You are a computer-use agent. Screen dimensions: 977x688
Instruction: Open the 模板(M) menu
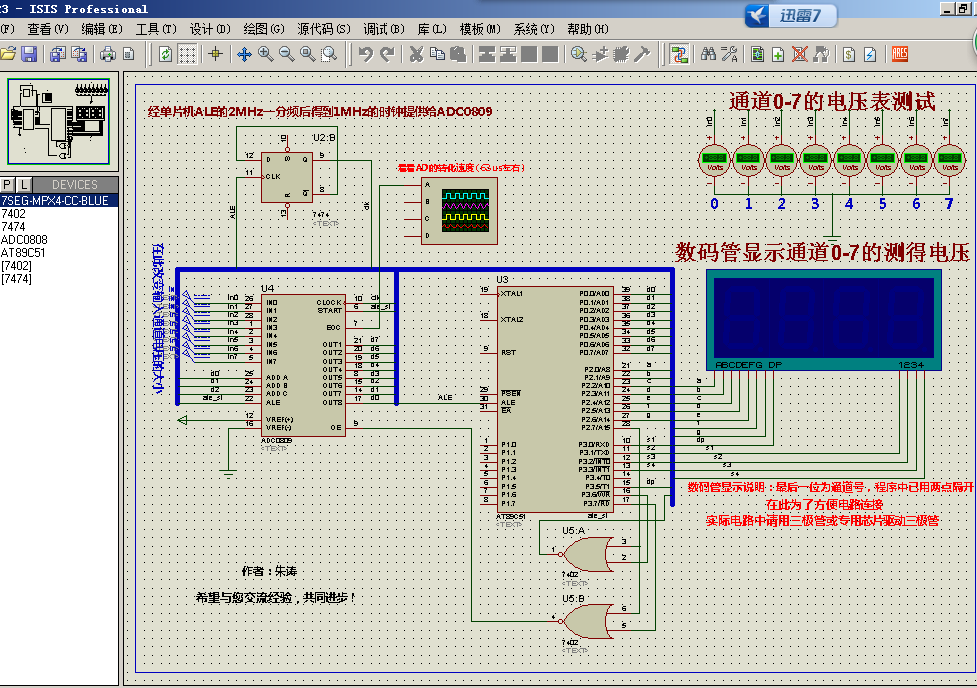pyautogui.click(x=480, y=29)
